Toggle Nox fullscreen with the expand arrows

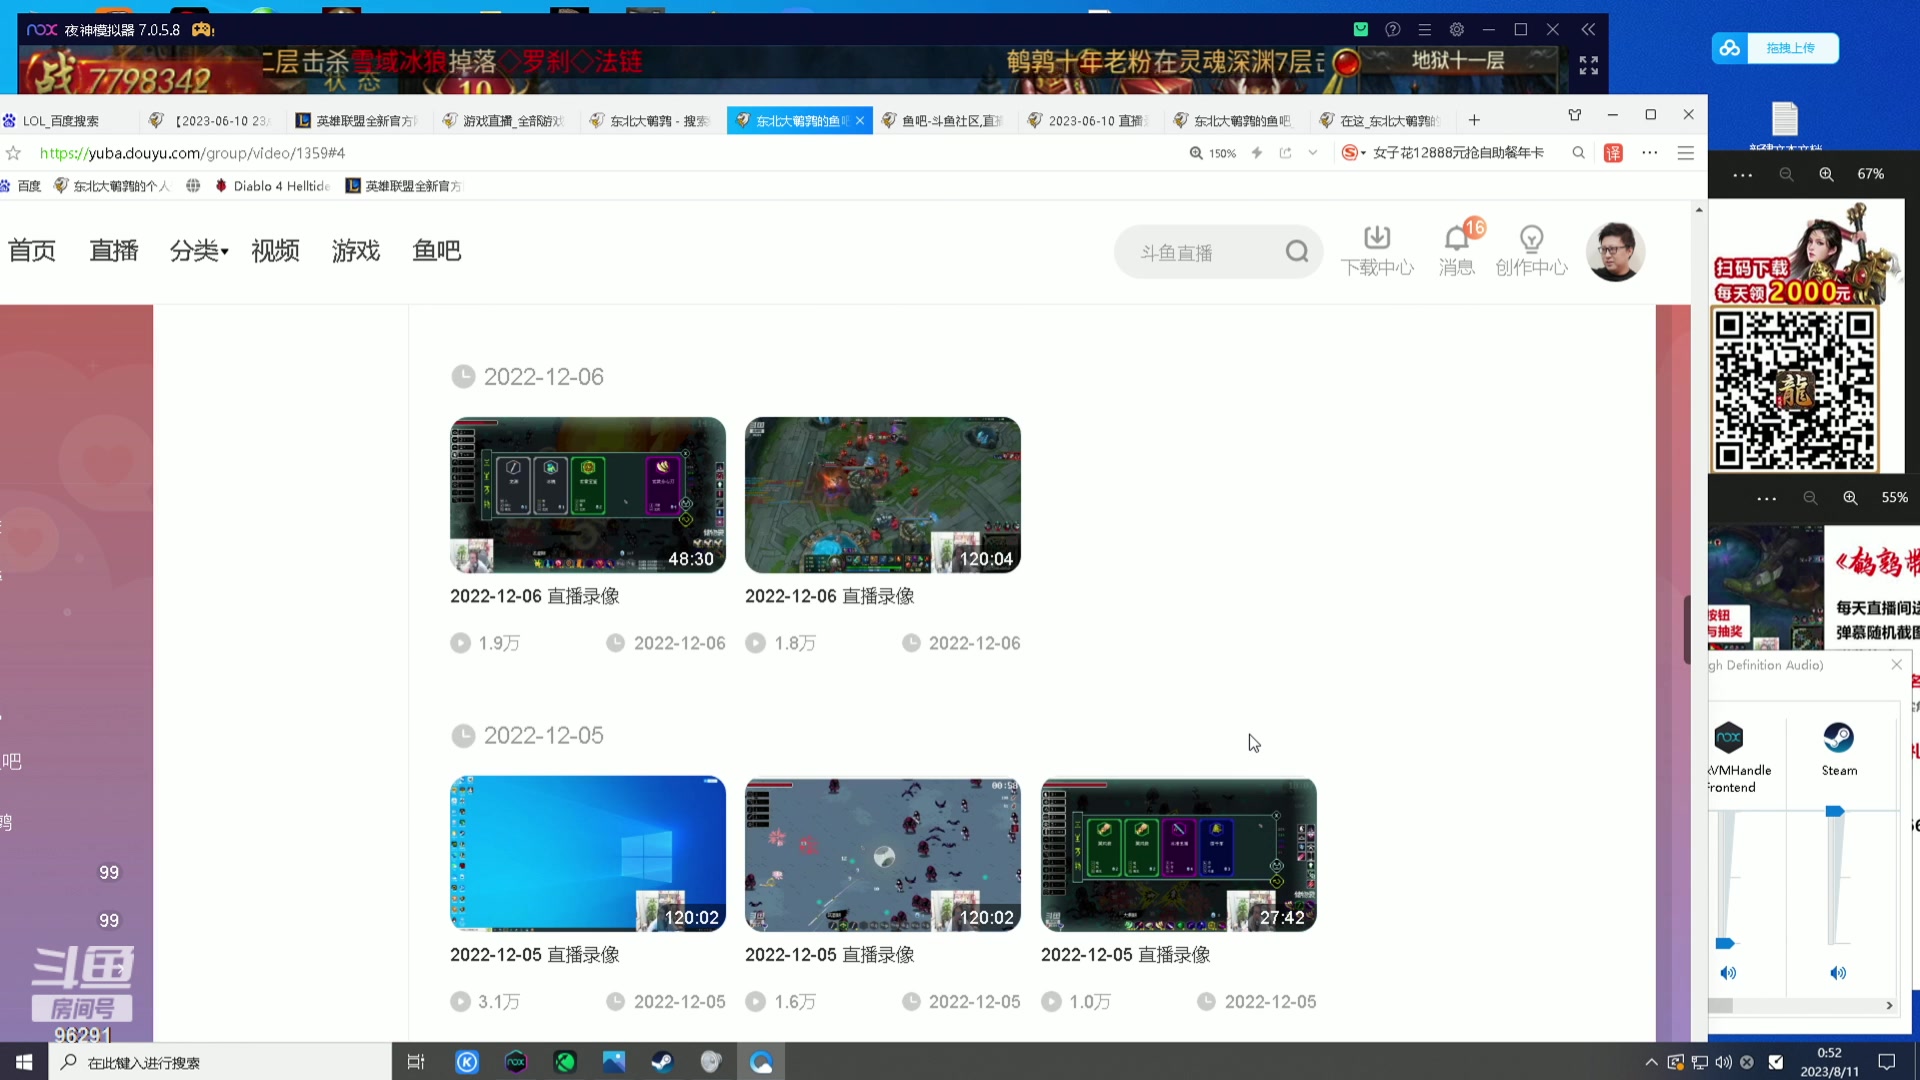point(1588,65)
